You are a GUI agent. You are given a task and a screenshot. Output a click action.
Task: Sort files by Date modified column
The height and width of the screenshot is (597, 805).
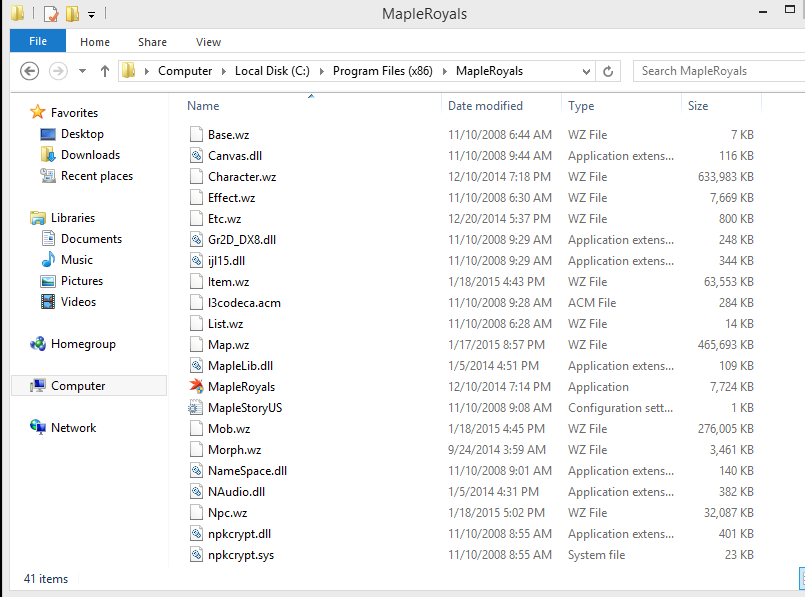point(485,106)
